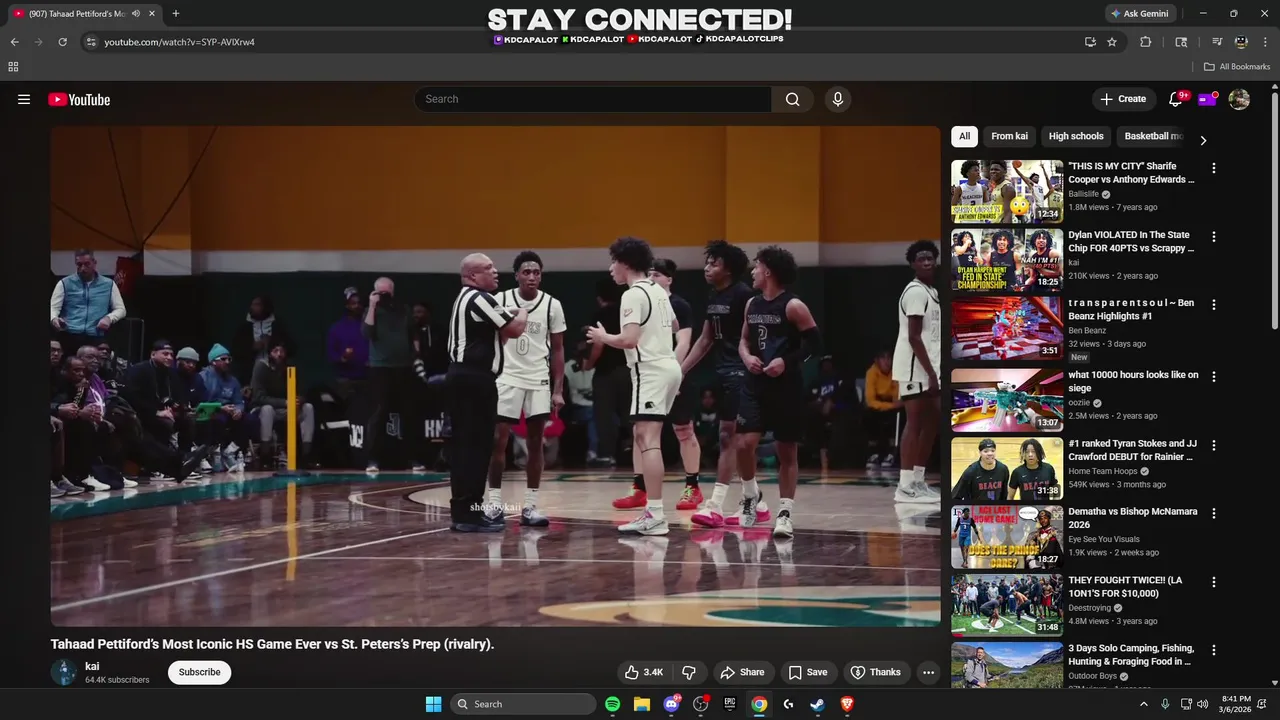Click the Share button

pos(742,672)
